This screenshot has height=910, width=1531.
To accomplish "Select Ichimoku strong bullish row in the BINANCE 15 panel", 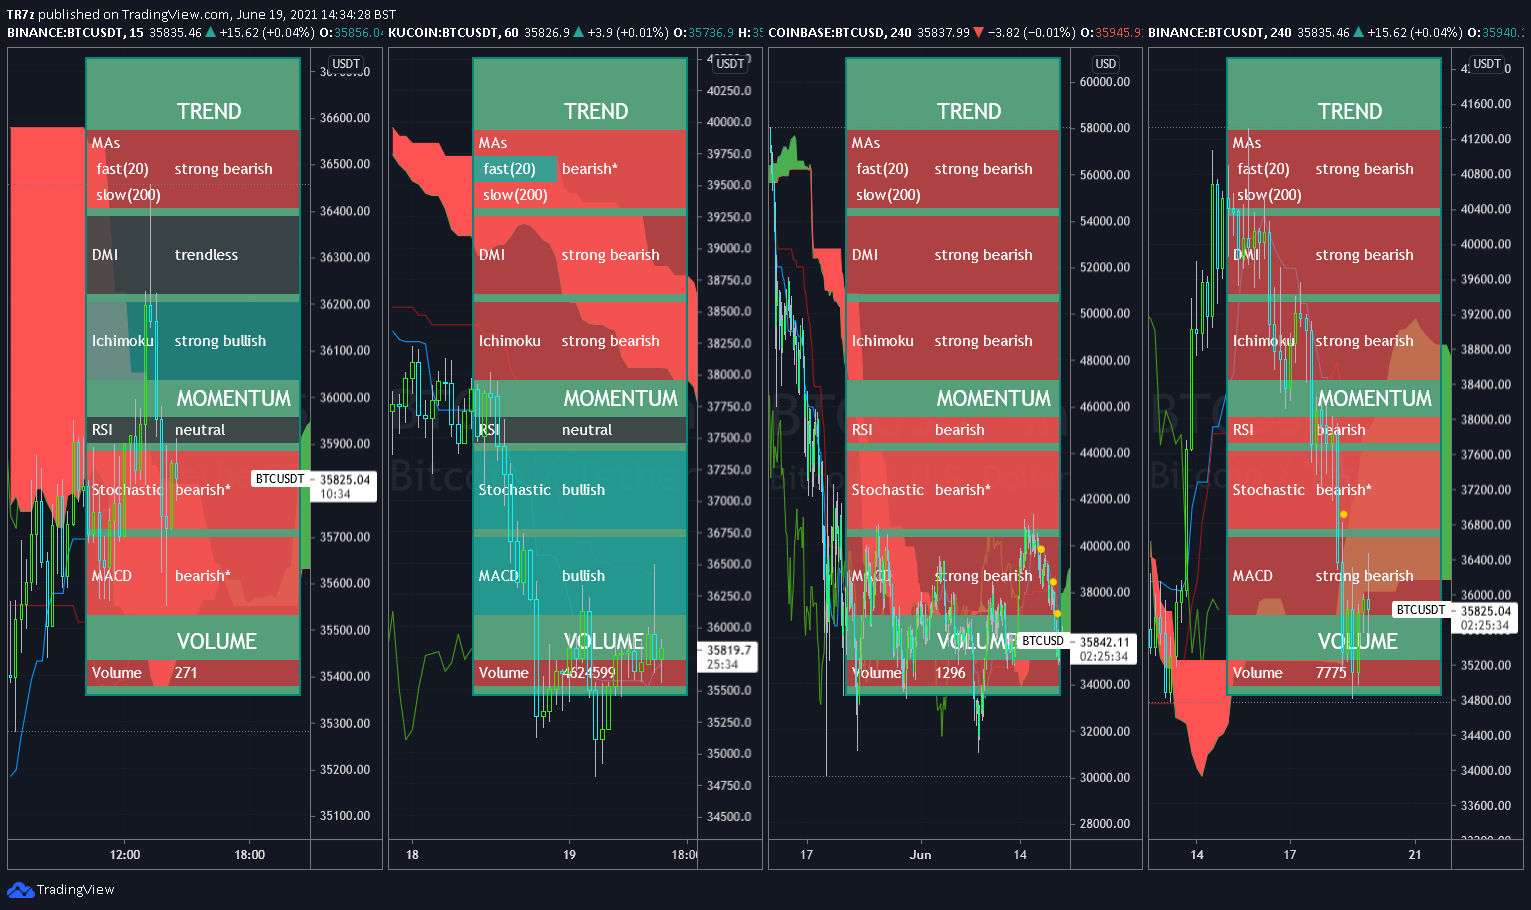I will click(193, 341).
